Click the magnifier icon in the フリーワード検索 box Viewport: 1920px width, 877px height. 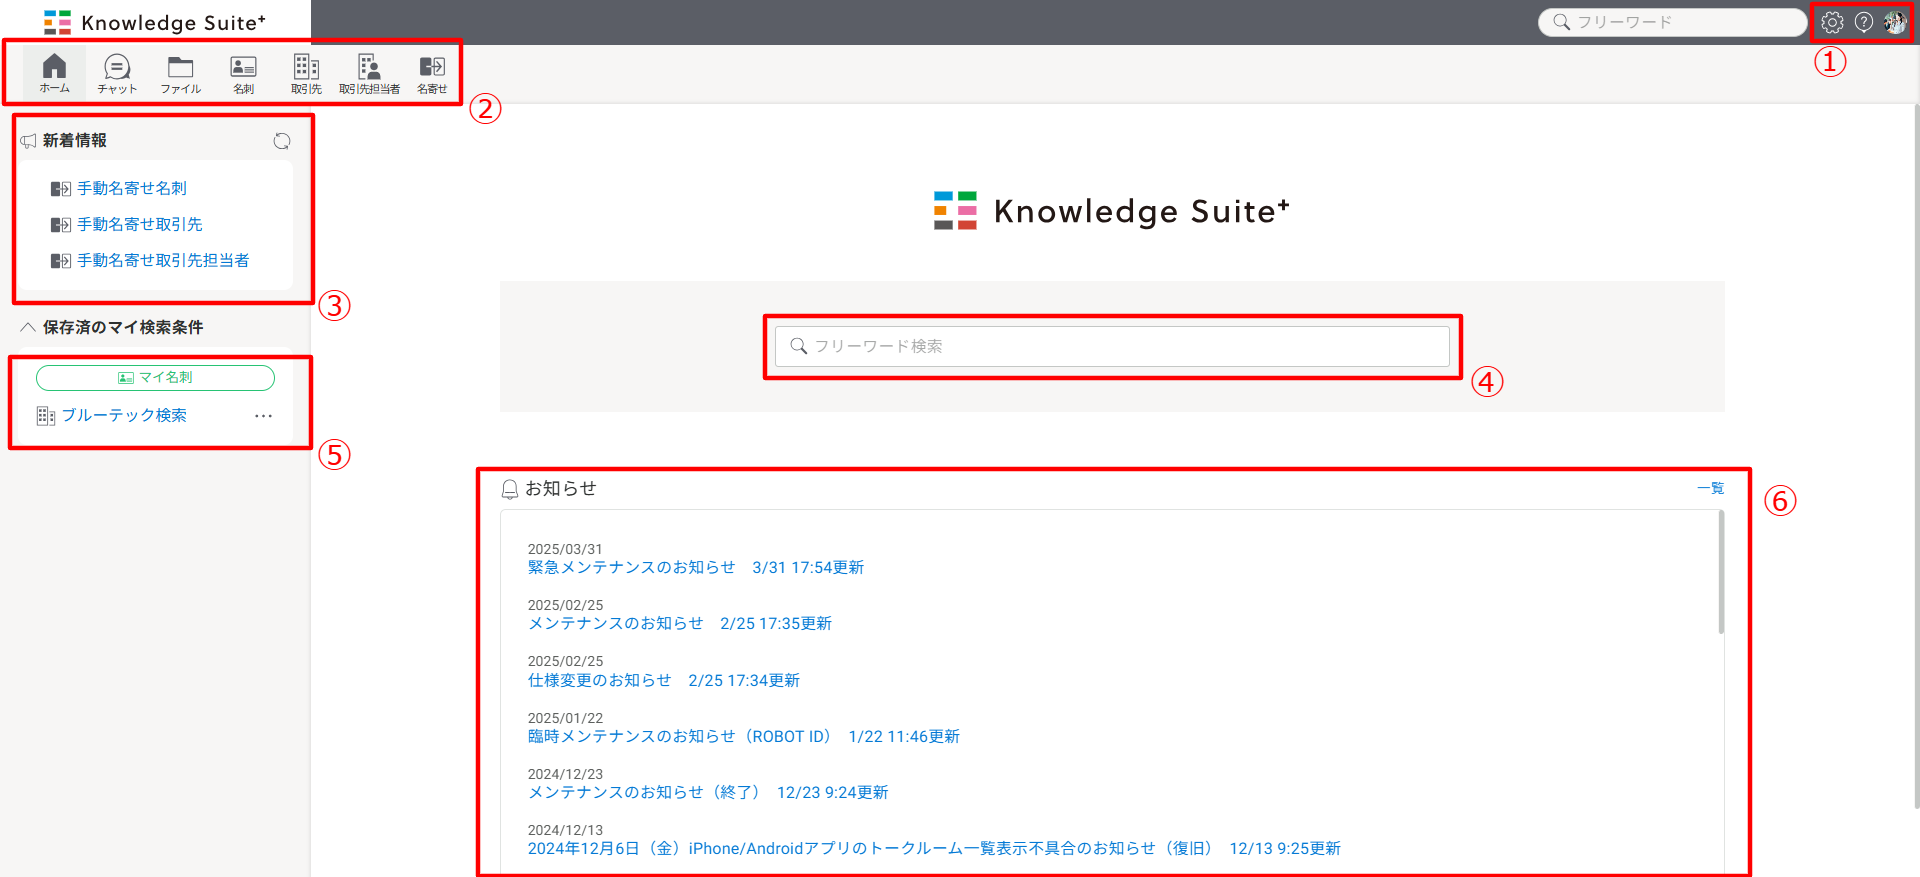(799, 346)
